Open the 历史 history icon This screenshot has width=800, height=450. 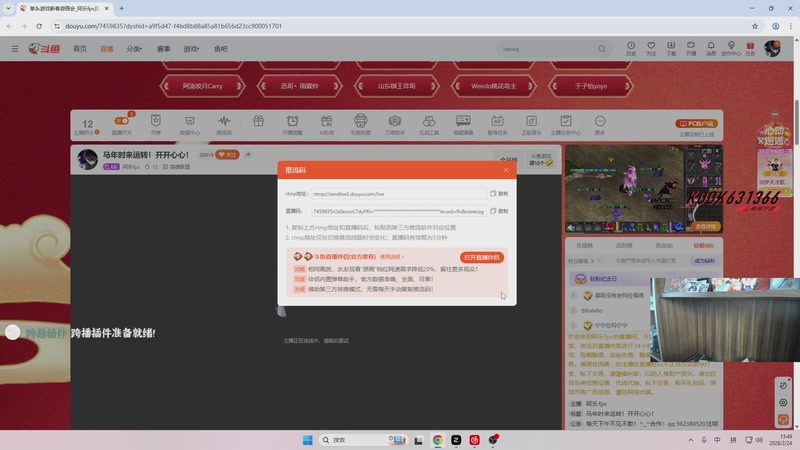(x=631, y=48)
